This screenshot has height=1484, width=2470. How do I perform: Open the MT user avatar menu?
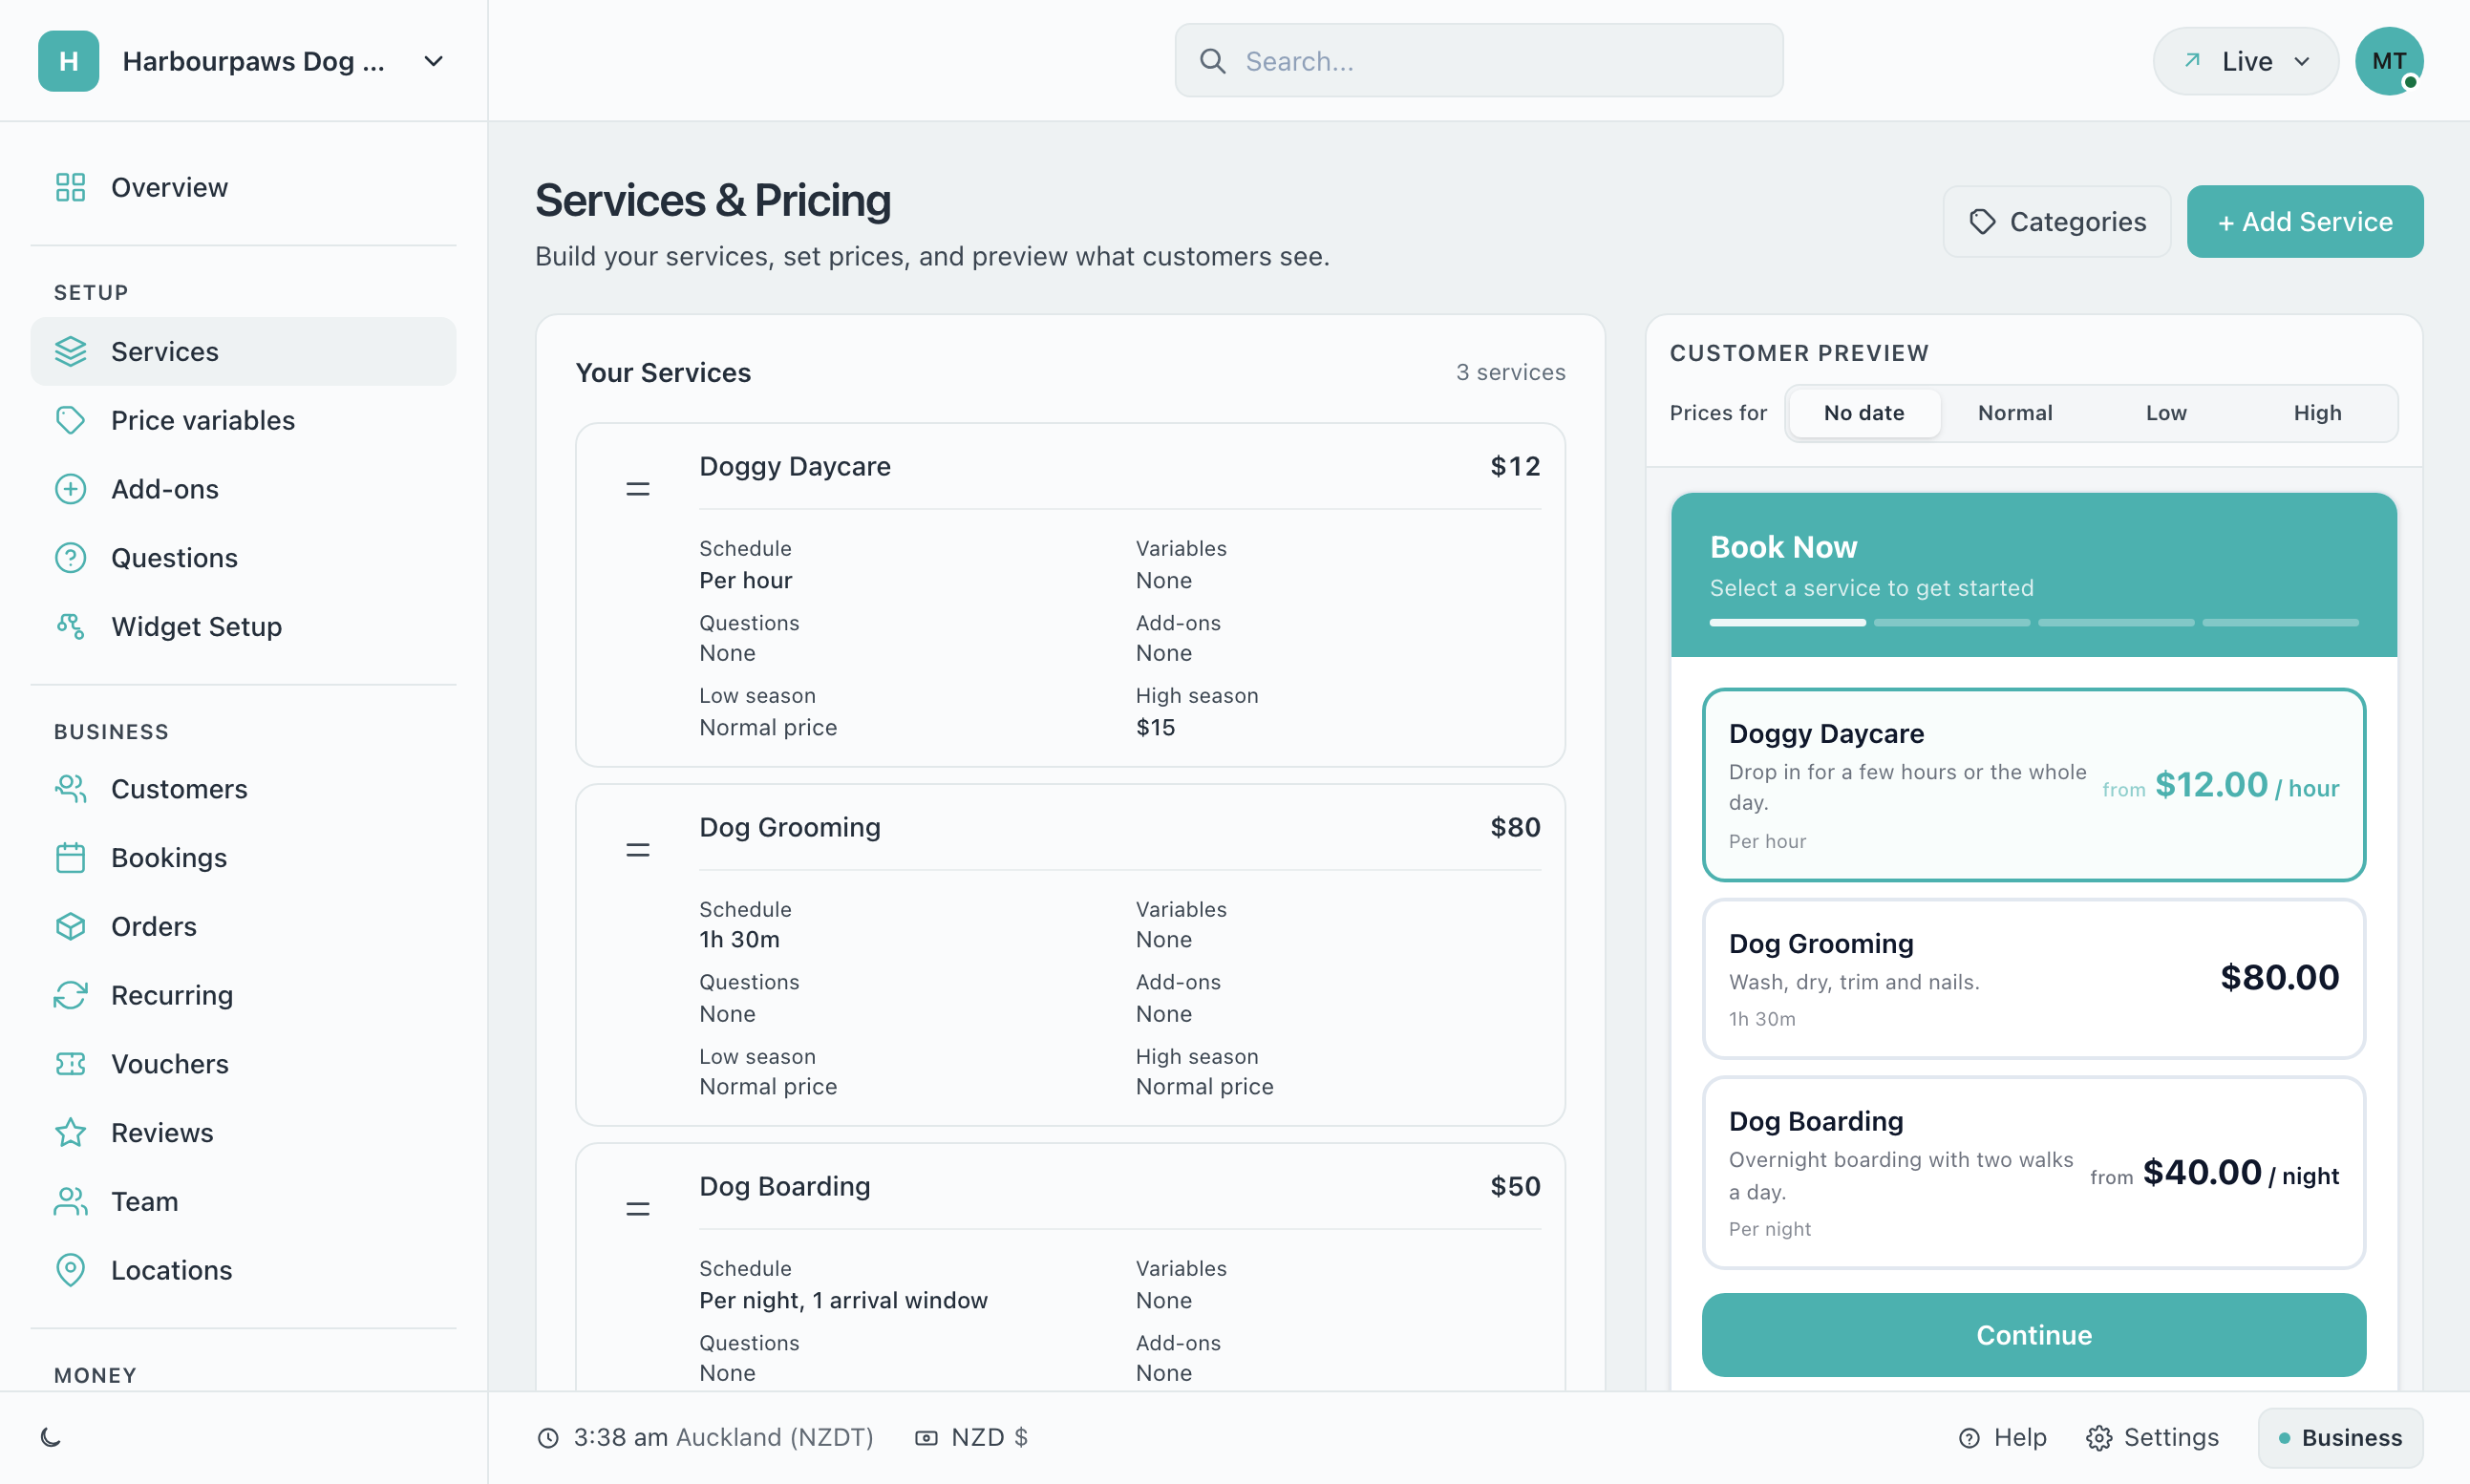click(2389, 61)
